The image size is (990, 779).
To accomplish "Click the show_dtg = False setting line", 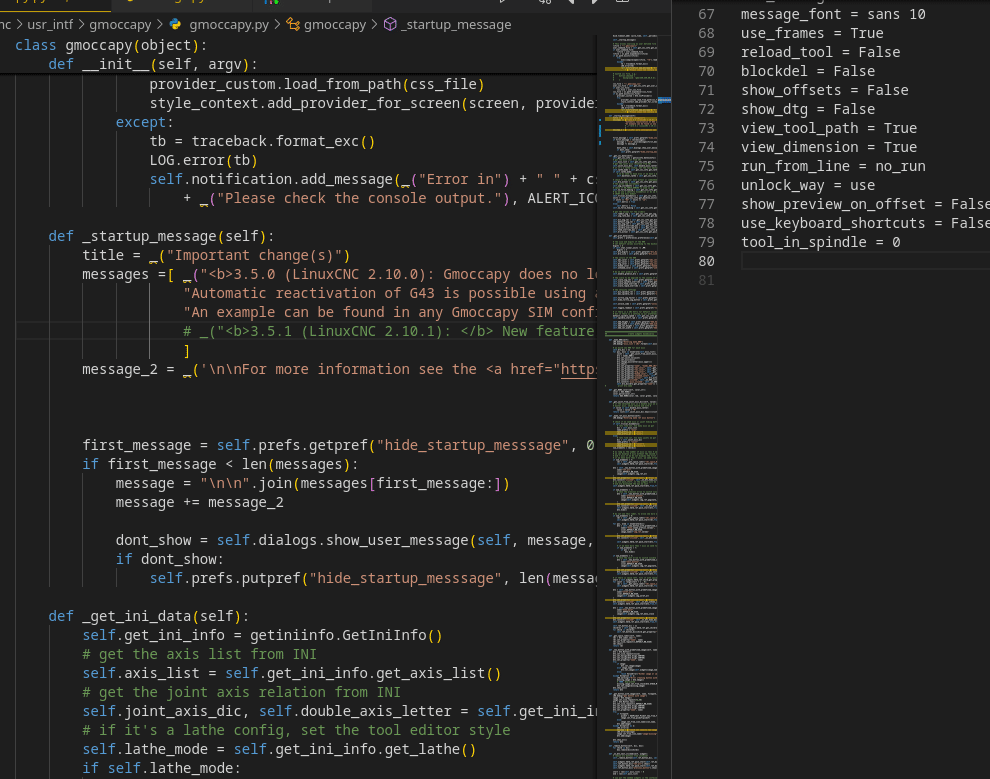I will 807,109.
